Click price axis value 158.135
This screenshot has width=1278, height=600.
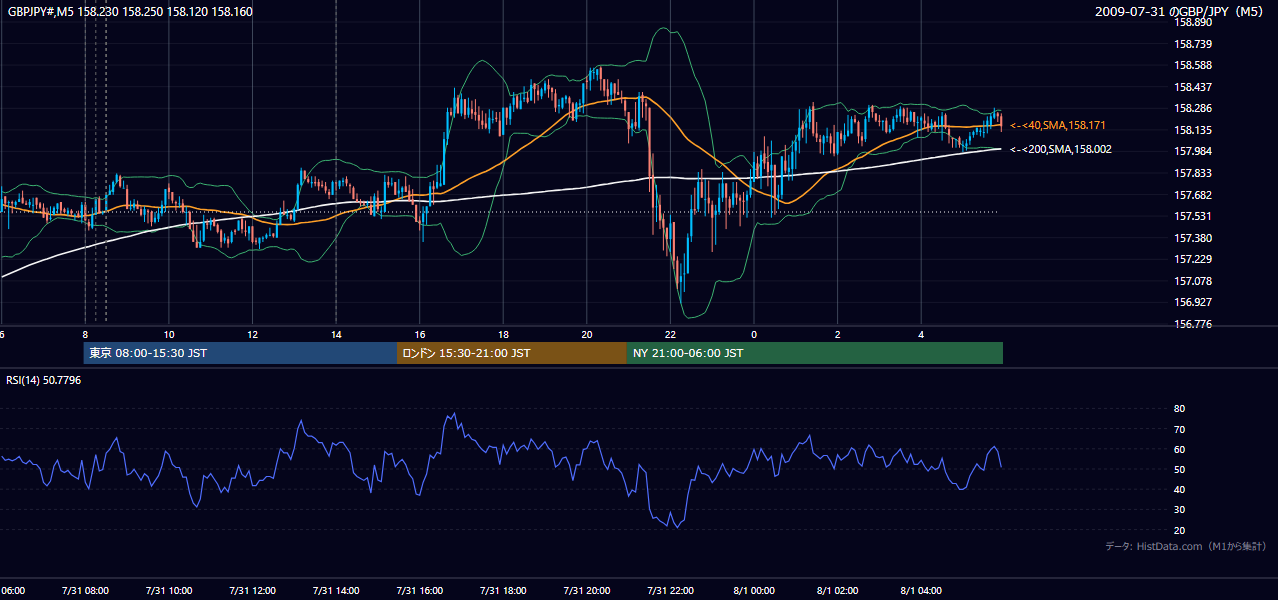(1193, 130)
